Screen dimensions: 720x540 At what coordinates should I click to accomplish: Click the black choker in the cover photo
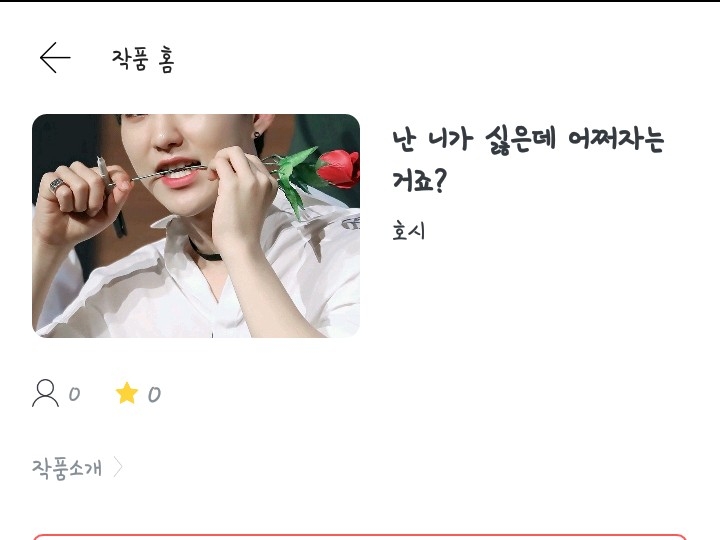pos(205,252)
